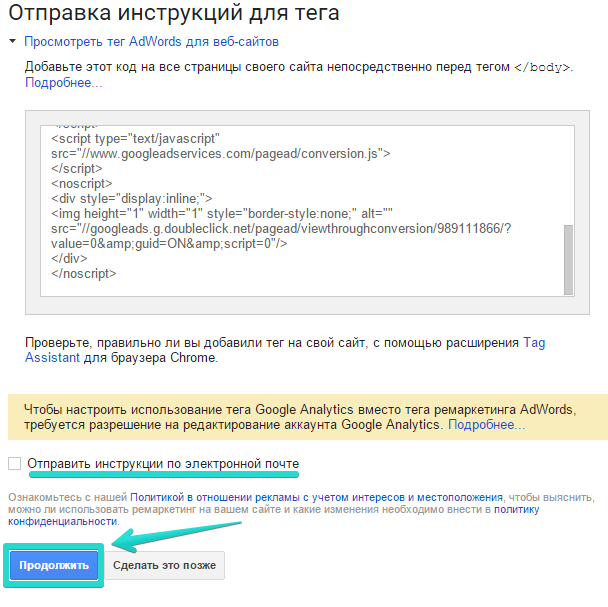Click the code box vertical scrollbar thumb
This screenshot has height=607, width=608.
coord(568,259)
